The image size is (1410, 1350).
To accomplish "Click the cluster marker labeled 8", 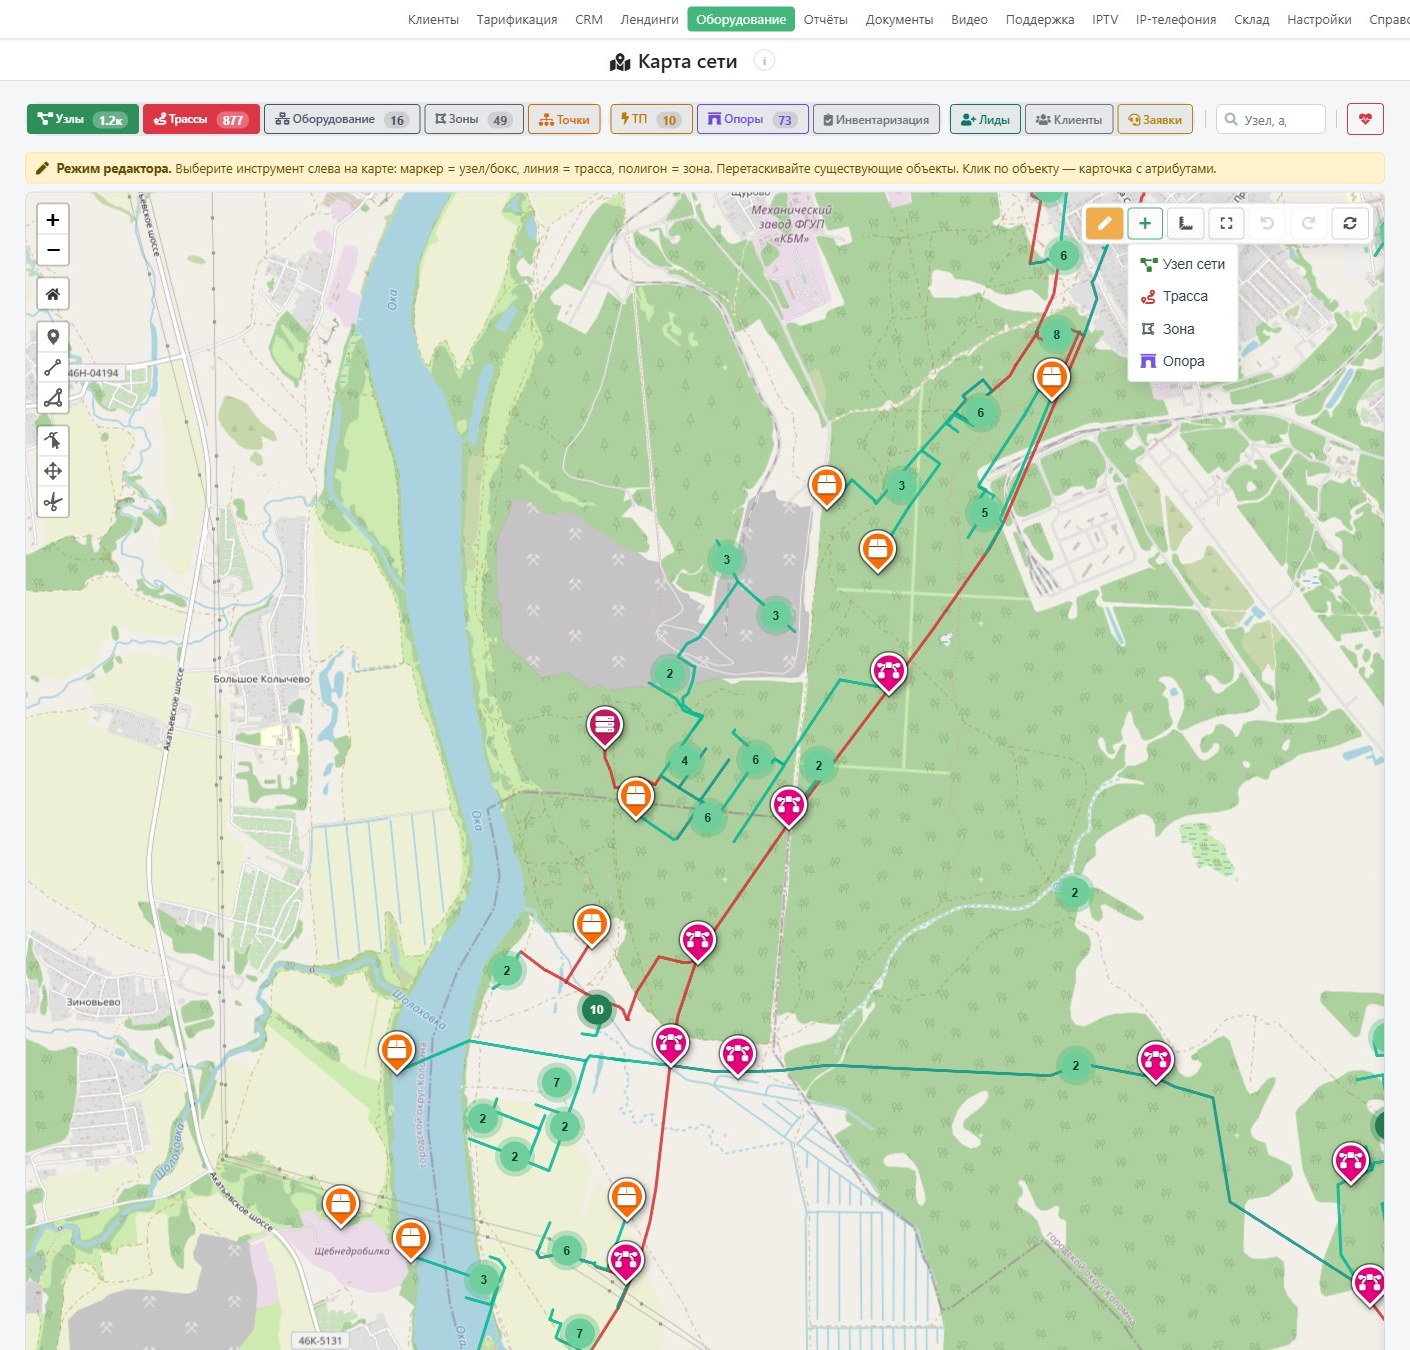I will click(x=1056, y=335).
